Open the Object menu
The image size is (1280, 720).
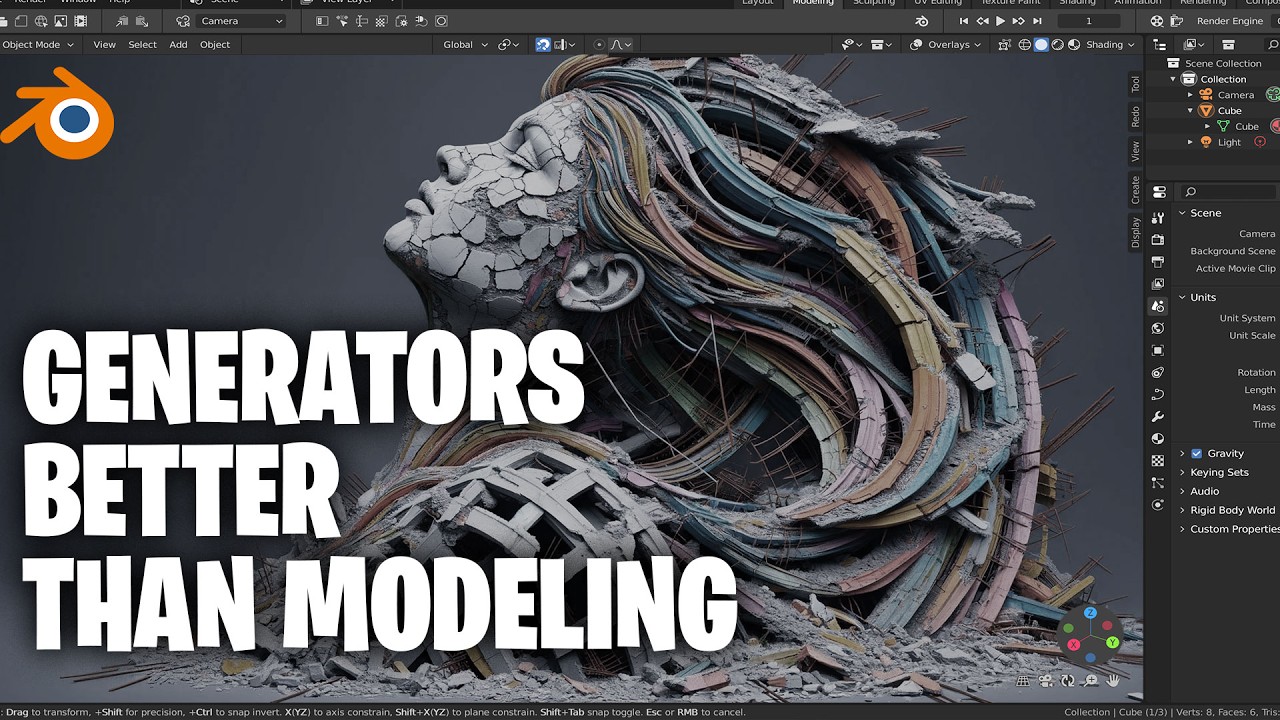point(214,45)
